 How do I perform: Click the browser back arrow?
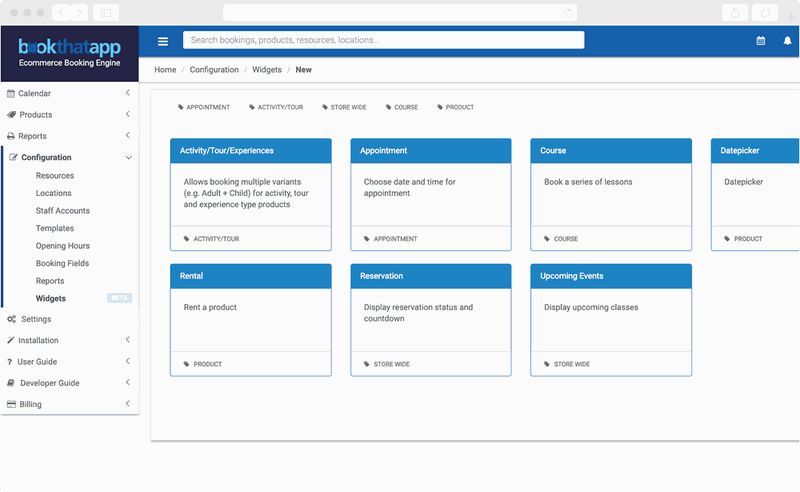[x=61, y=13]
